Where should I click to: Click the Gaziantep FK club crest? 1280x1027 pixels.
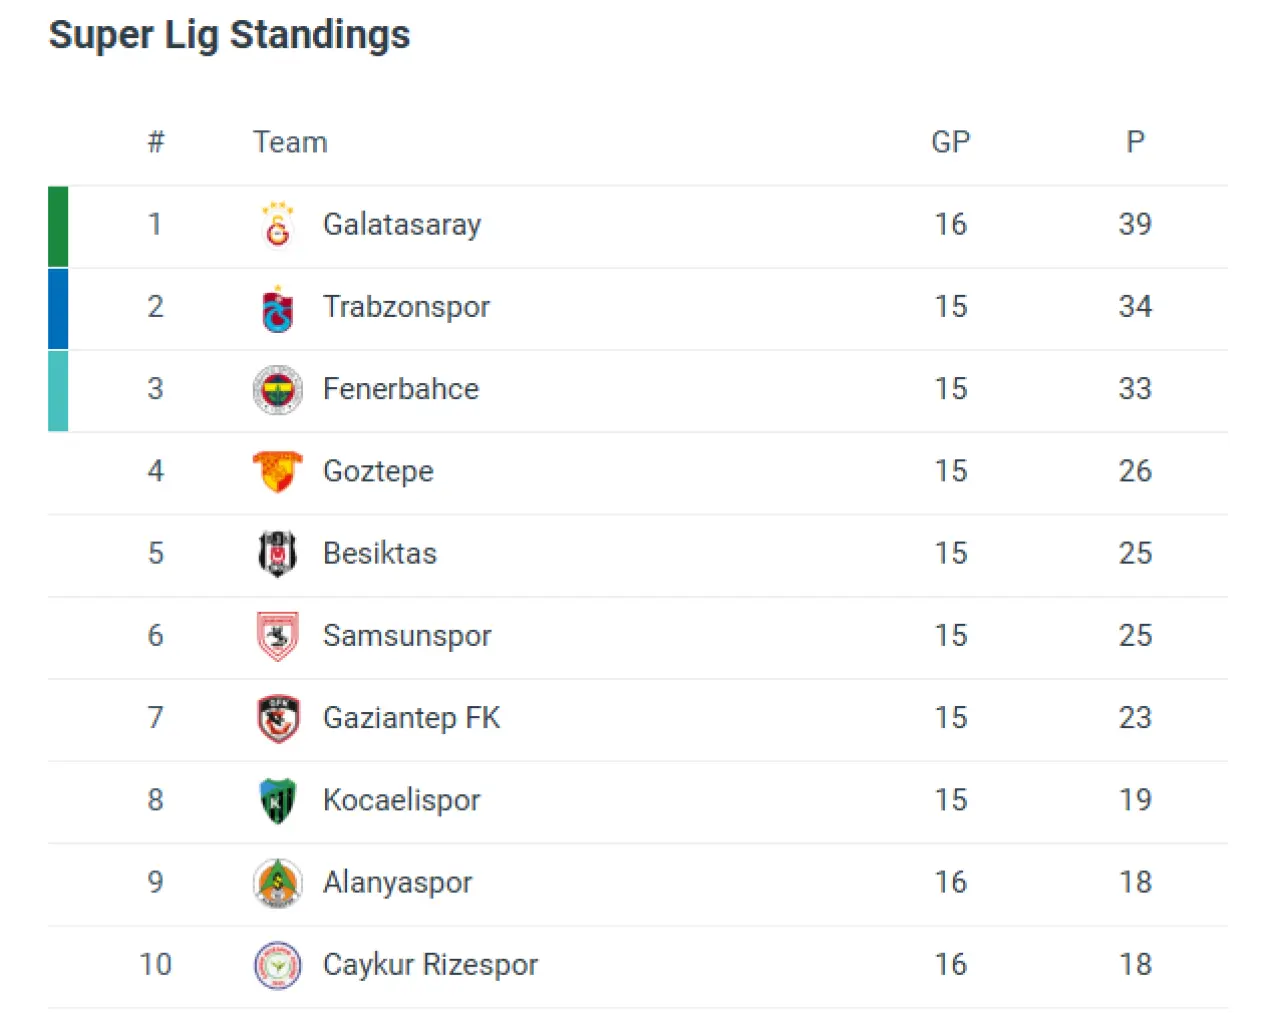277,718
